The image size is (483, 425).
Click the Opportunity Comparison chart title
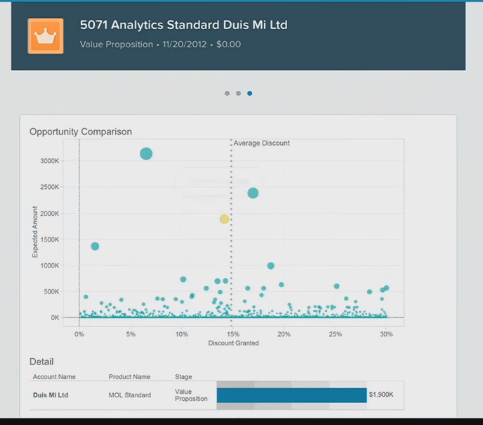click(x=81, y=132)
